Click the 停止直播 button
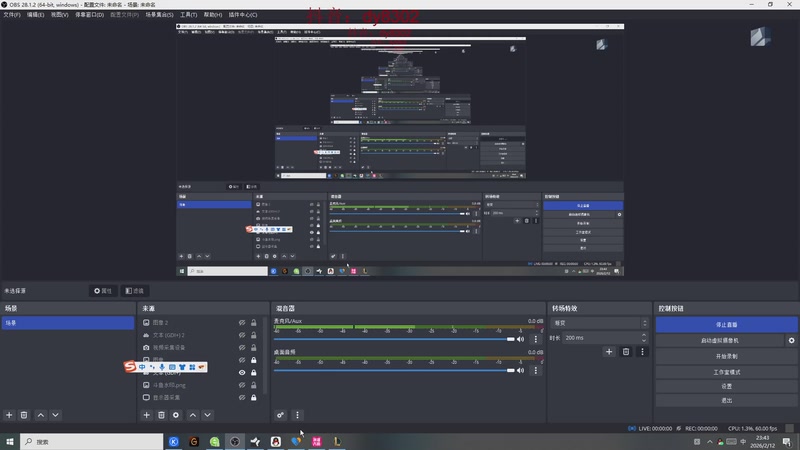Image resolution: width=800 pixels, height=450 pixels. 727,324
